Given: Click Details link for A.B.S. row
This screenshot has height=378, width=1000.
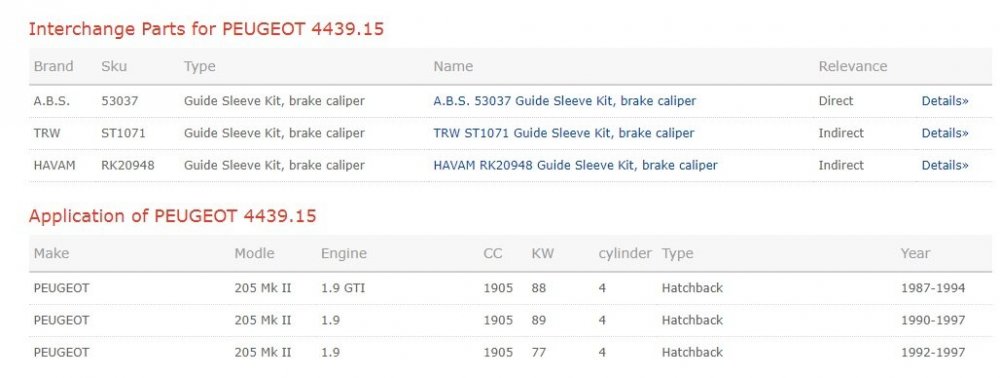Looking at the screenshot, I should click(x=945, y=101).
